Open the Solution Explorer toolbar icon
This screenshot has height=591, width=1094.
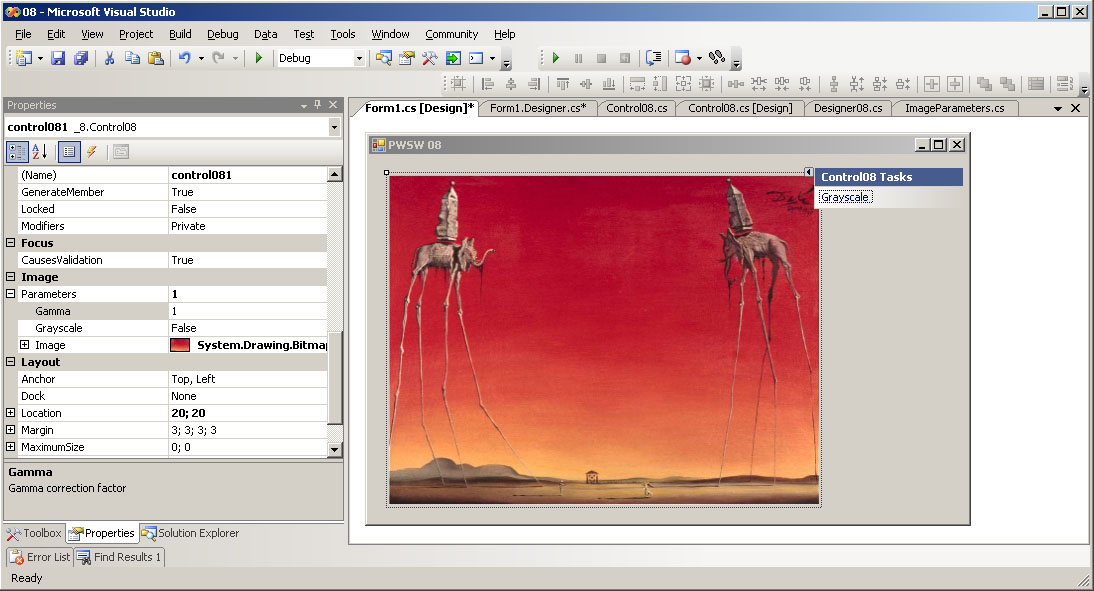coord(383,58)
